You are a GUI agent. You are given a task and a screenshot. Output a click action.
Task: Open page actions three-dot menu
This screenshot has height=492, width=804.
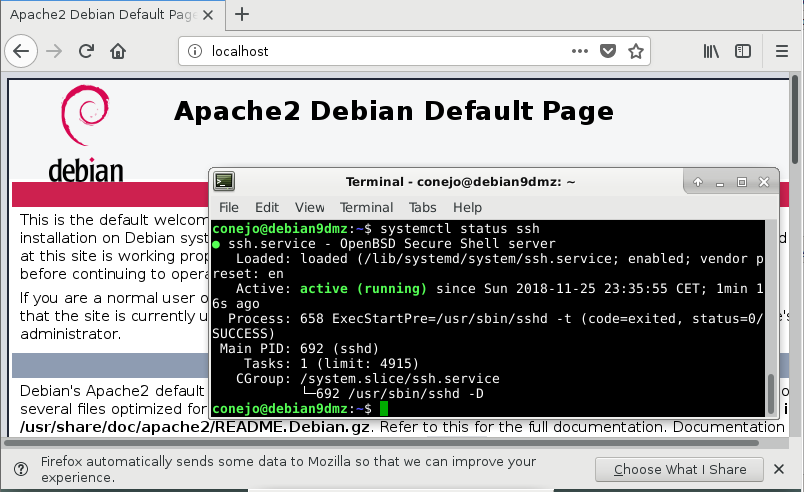pyautogui.click(x=580, y=51)
